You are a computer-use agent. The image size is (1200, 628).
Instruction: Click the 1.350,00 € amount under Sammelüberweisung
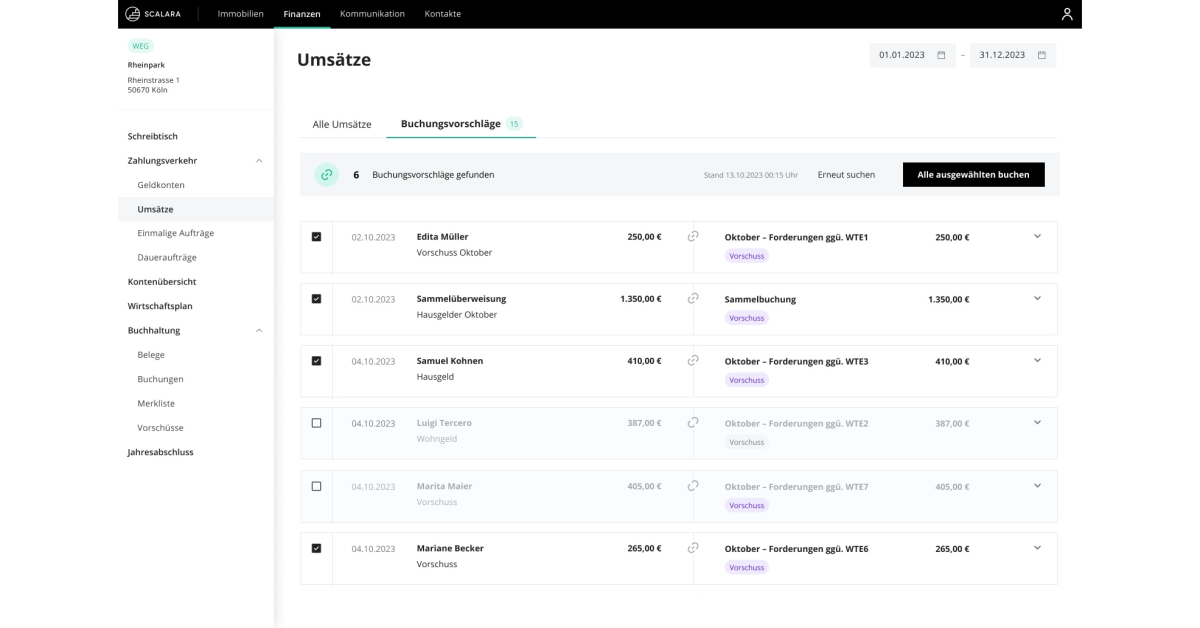pos(640,298)
